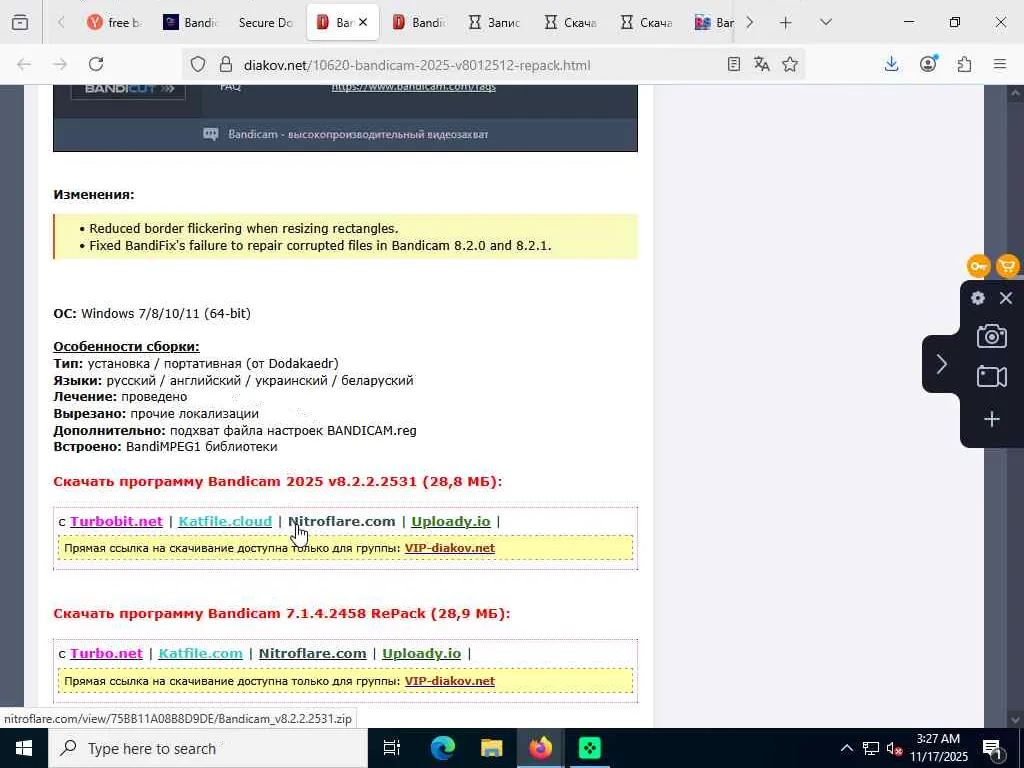Close the active Bandicam tab

[363, 22]
